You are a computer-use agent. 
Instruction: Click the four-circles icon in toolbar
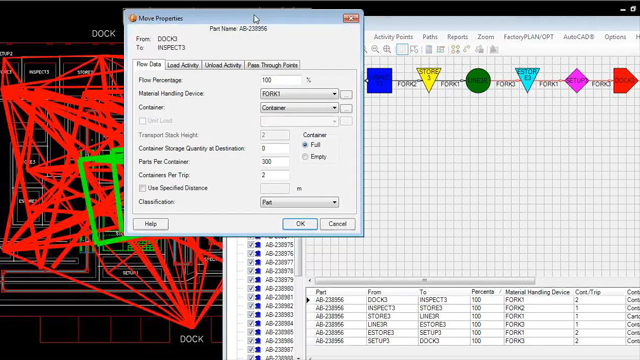[456, 49]
